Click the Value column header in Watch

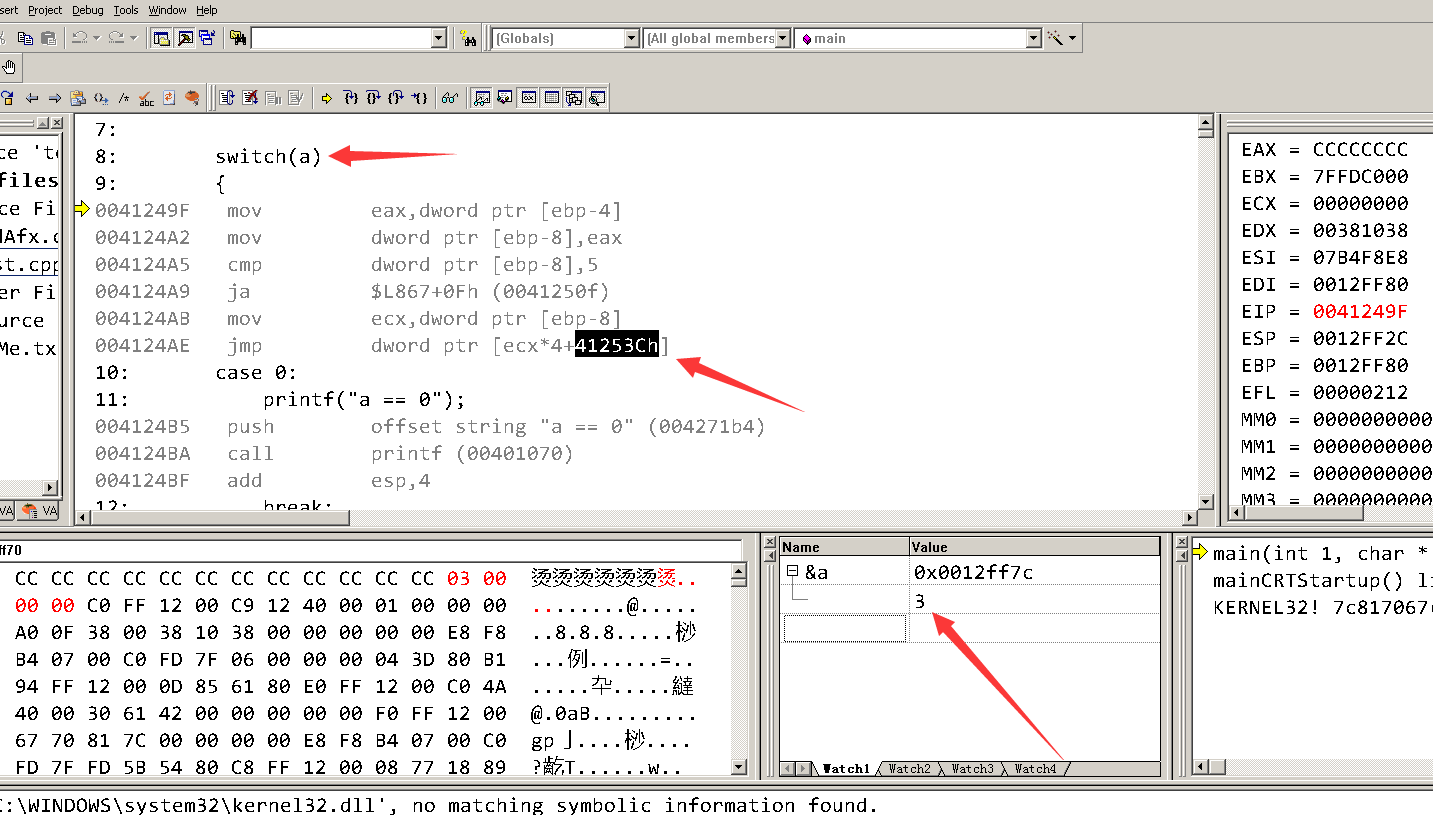coord(1034,547)
